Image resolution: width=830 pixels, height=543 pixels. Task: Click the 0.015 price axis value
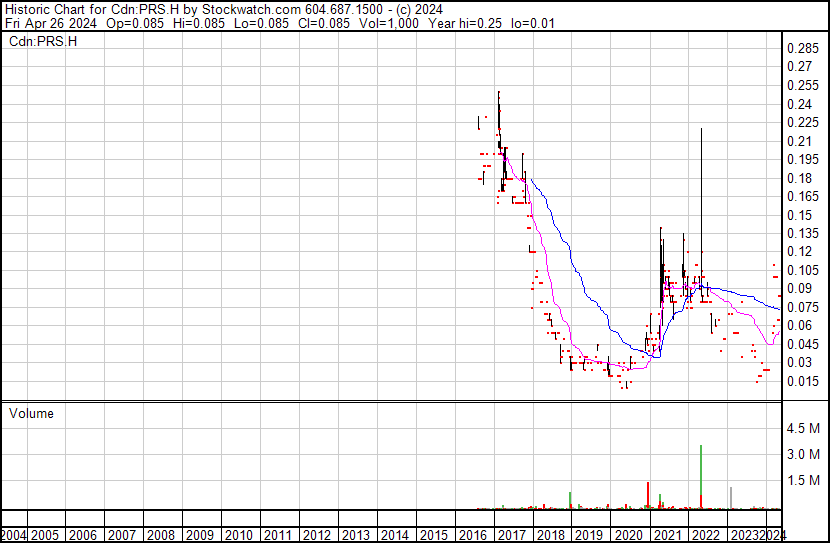click(803, 381)
